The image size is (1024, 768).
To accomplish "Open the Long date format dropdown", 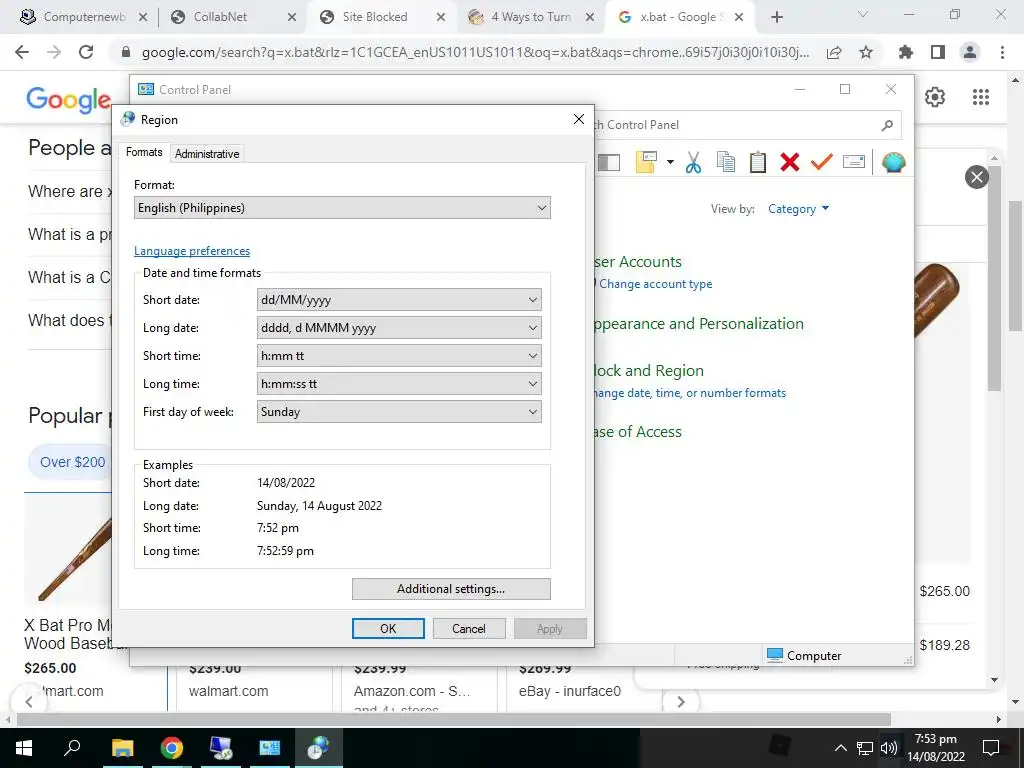I will coord(399,328).
